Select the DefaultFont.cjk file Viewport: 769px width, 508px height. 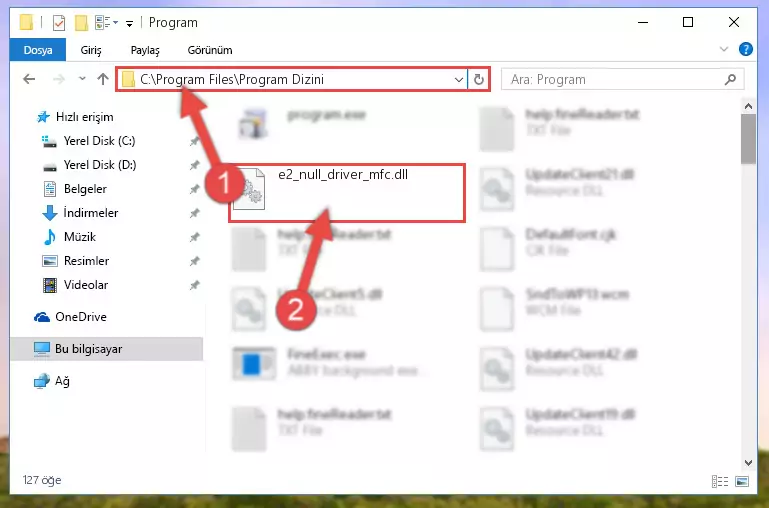click(570, 234)
